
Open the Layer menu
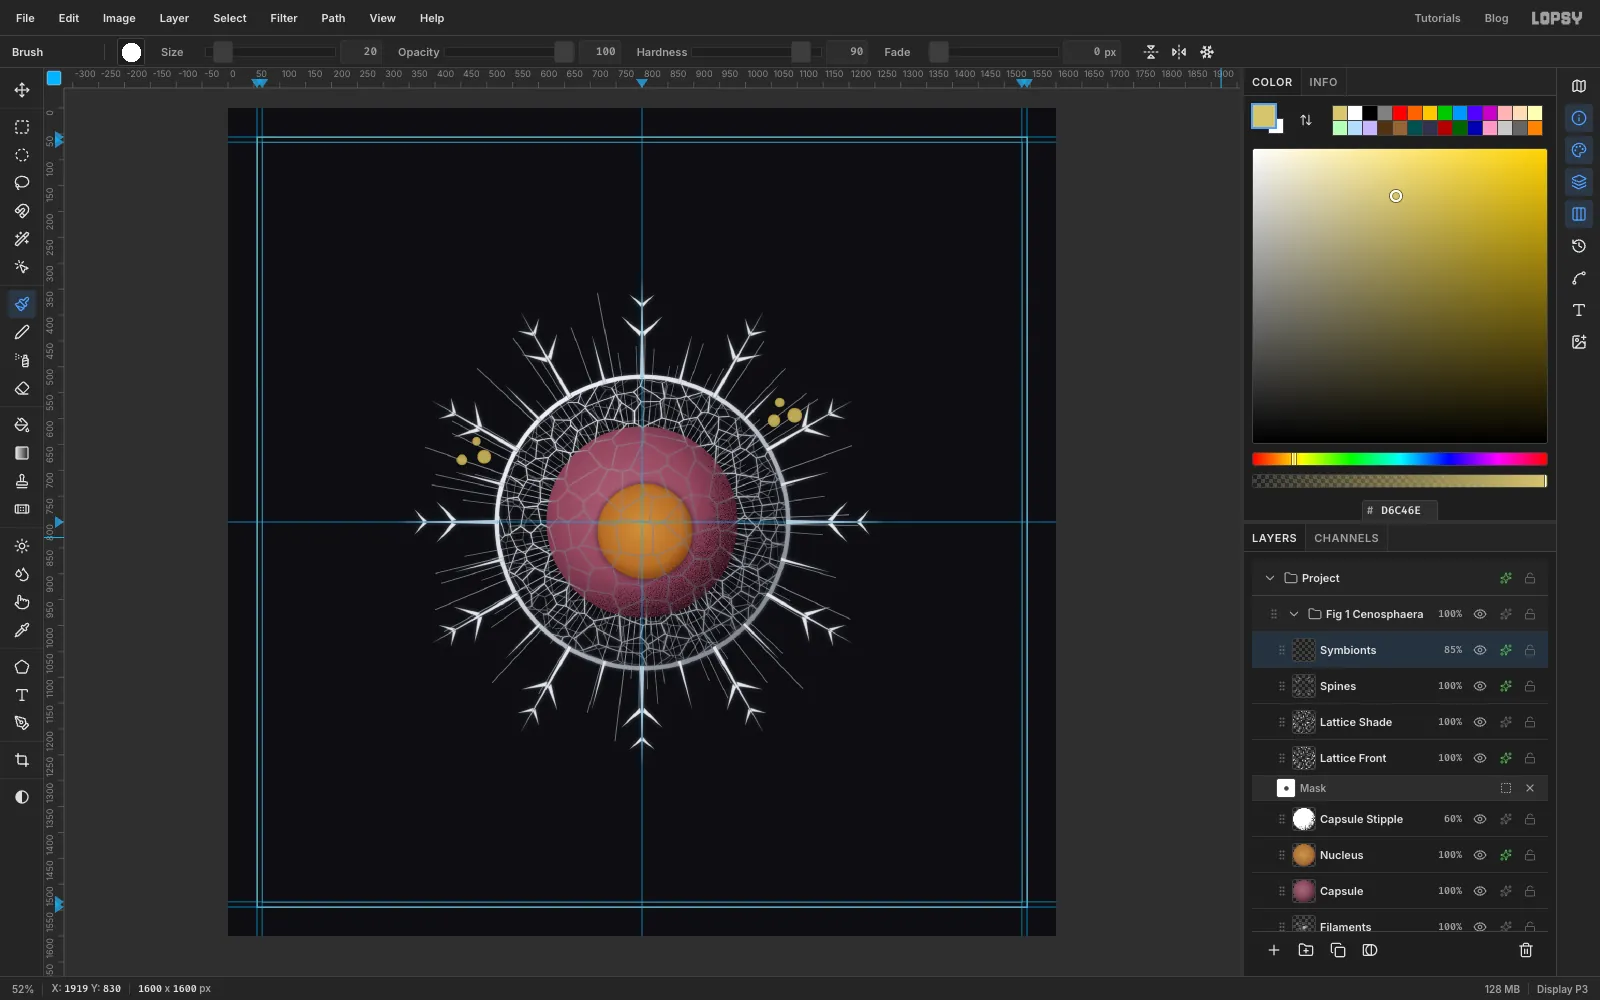pyautogui.click(x=174, y=18)
